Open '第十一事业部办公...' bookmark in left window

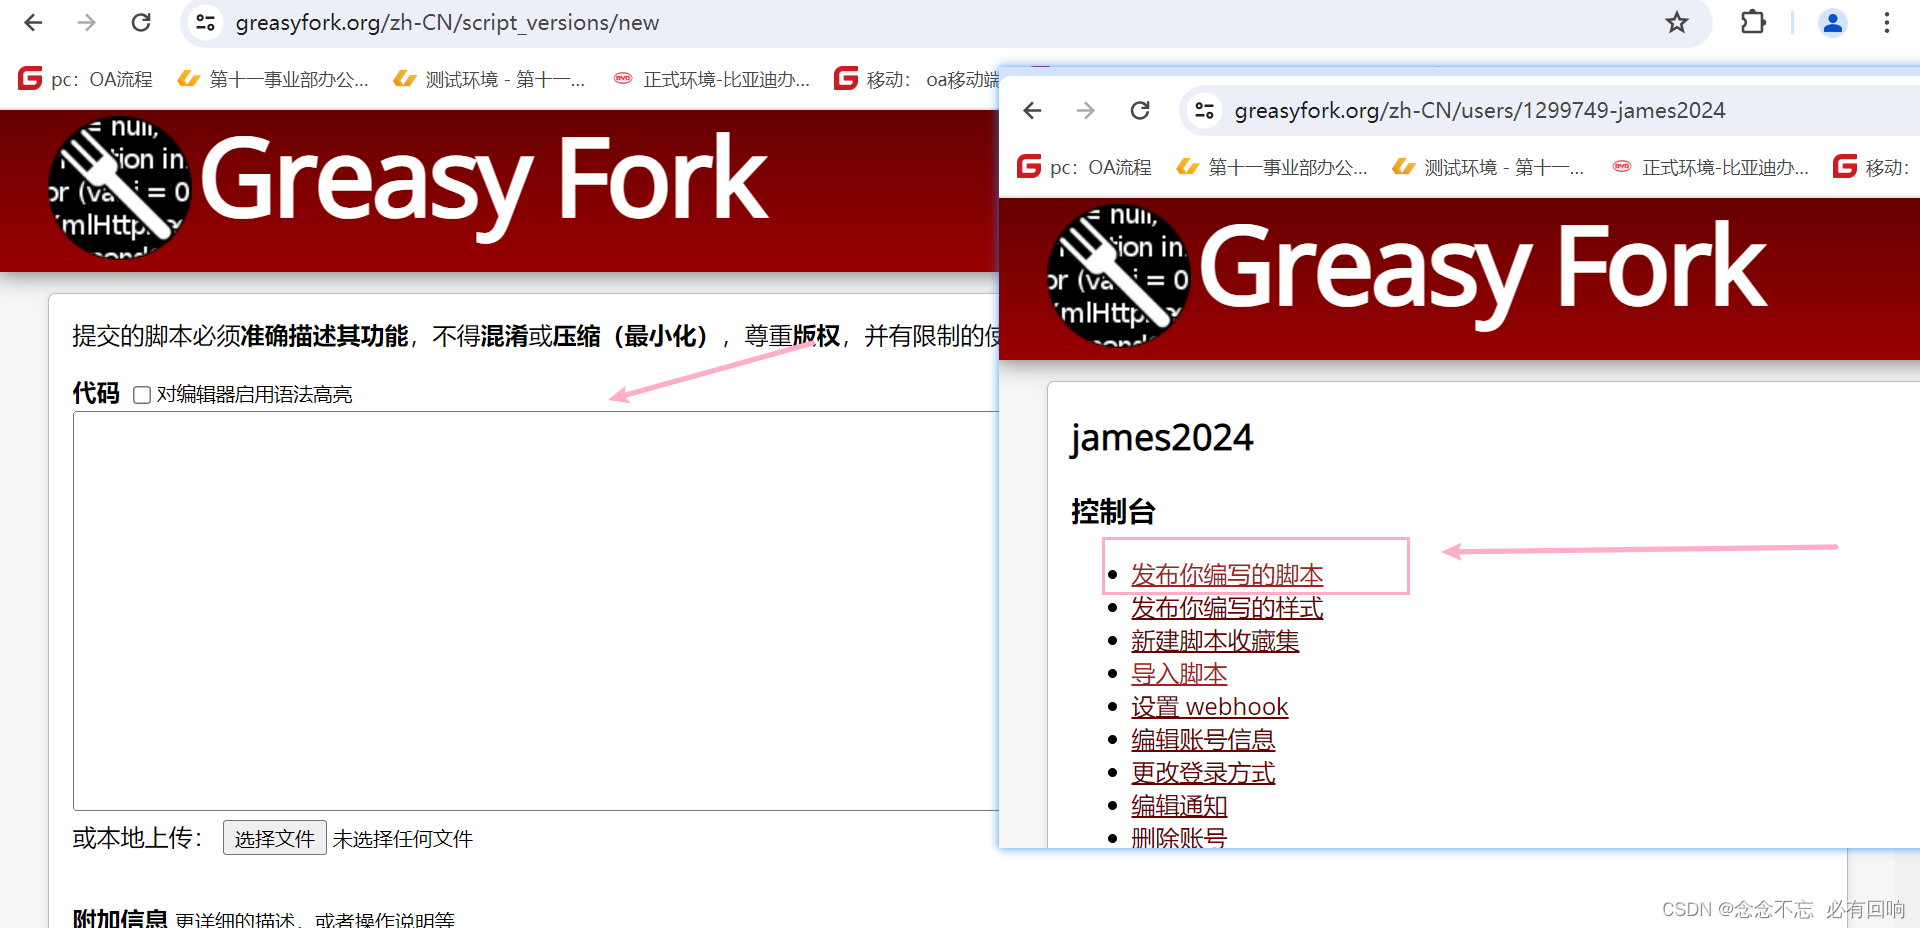pos(273,79)
